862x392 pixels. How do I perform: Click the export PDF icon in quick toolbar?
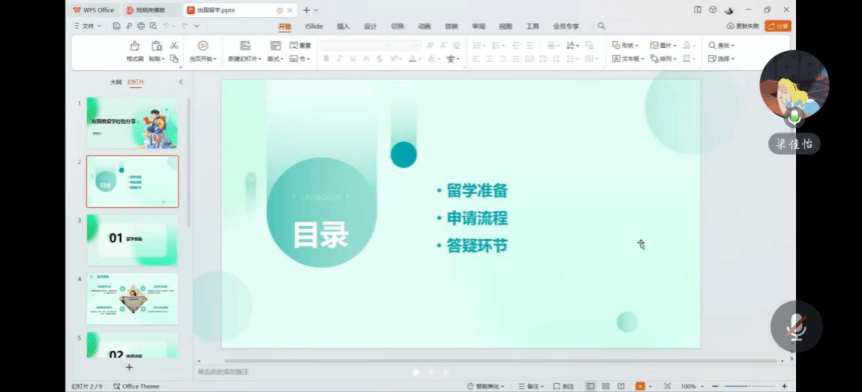click(129, 26)
